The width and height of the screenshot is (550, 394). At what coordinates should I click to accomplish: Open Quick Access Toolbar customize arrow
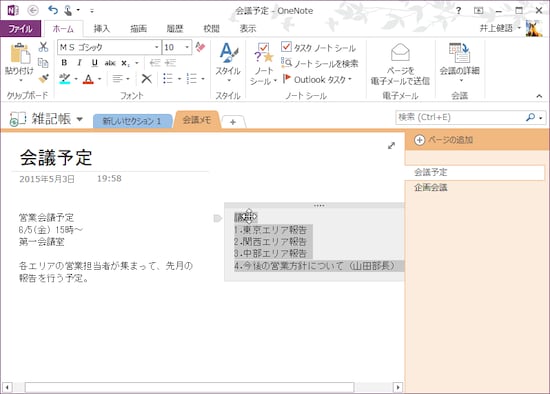pyautogui.click(x=92, y=11)
